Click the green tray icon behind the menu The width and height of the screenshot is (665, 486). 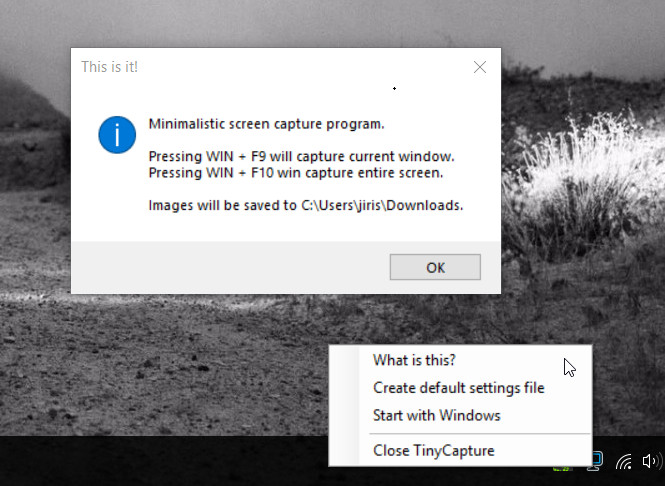[x=563, y=468]
